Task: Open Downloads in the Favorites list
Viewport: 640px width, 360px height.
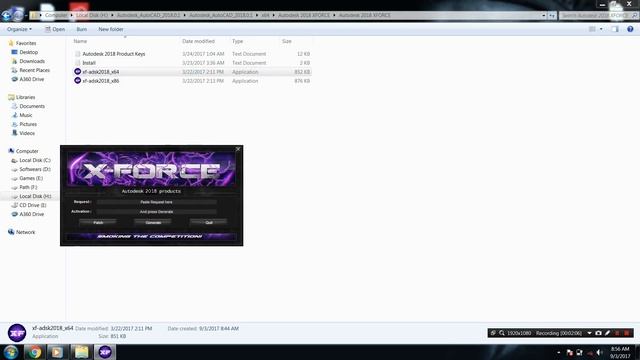Action: coord(32,61)
